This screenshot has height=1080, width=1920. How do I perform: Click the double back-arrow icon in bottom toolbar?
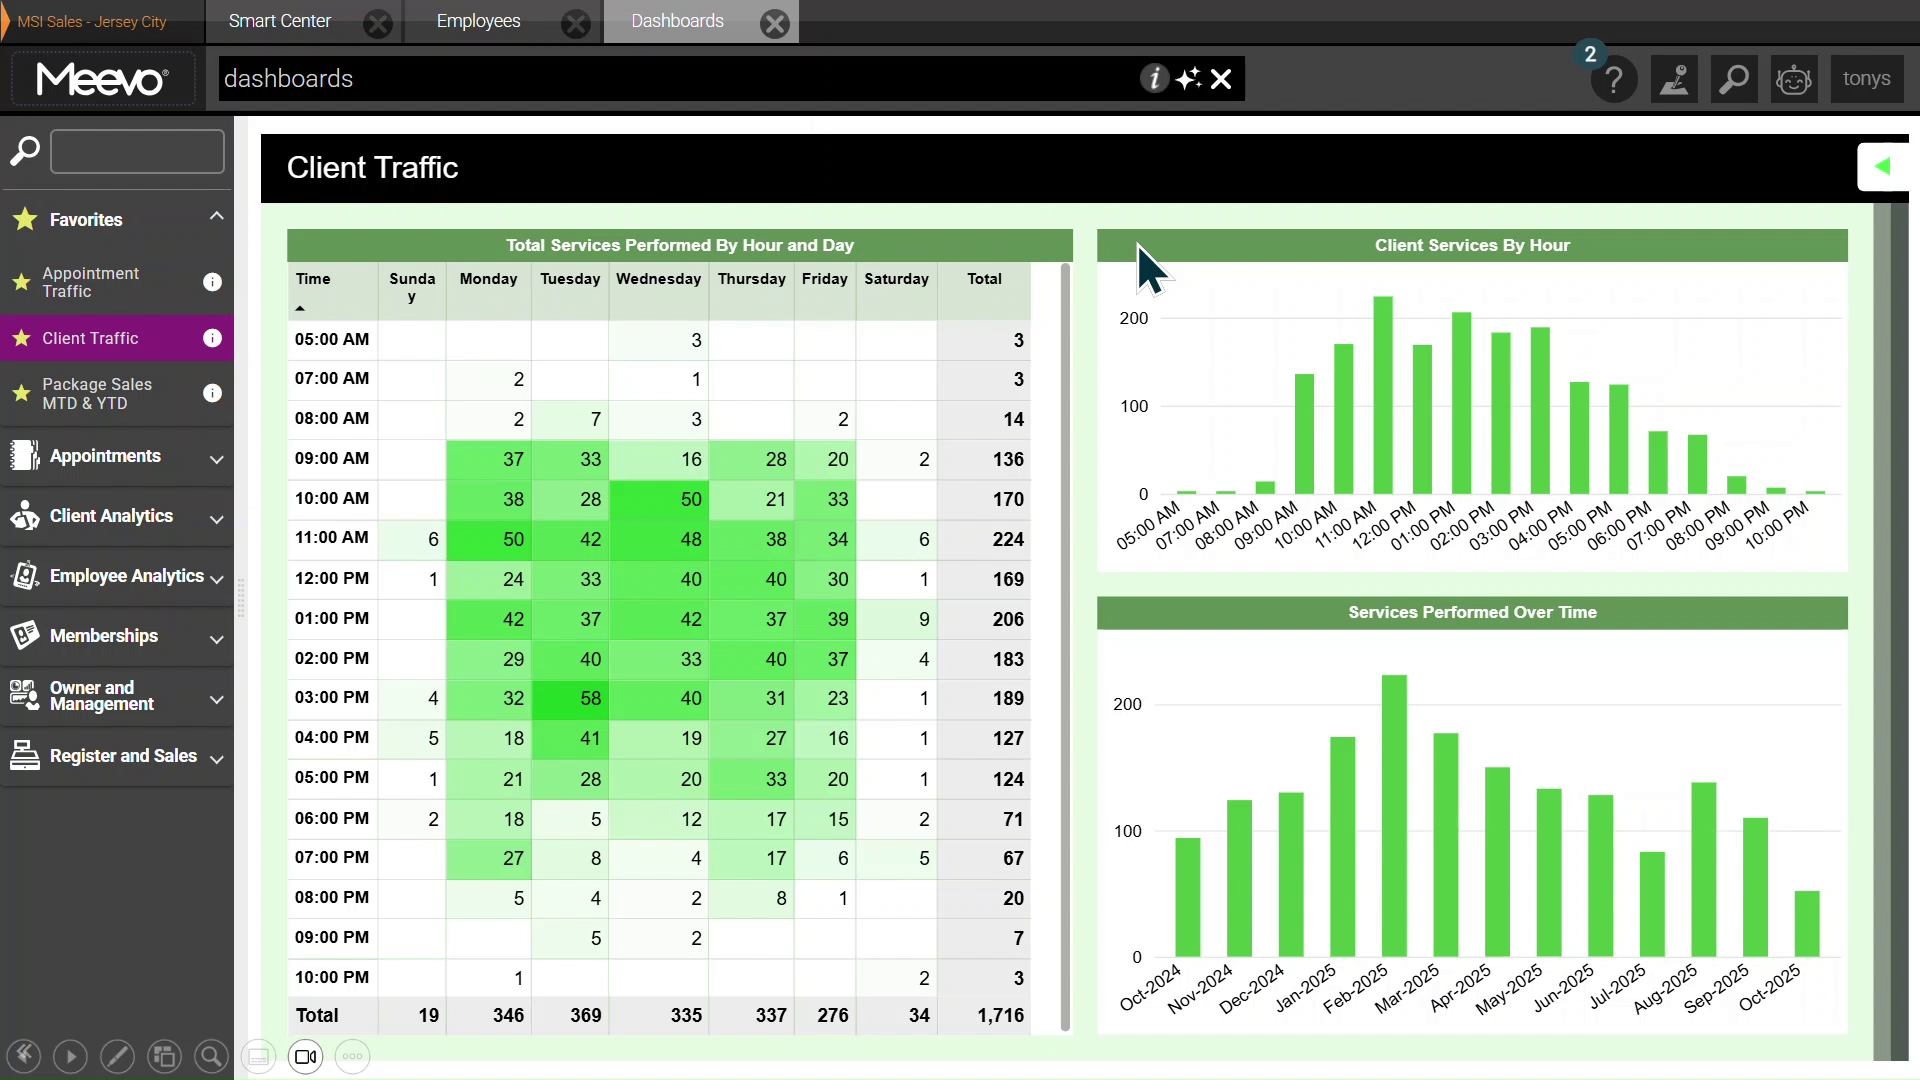pos(24,1056)
